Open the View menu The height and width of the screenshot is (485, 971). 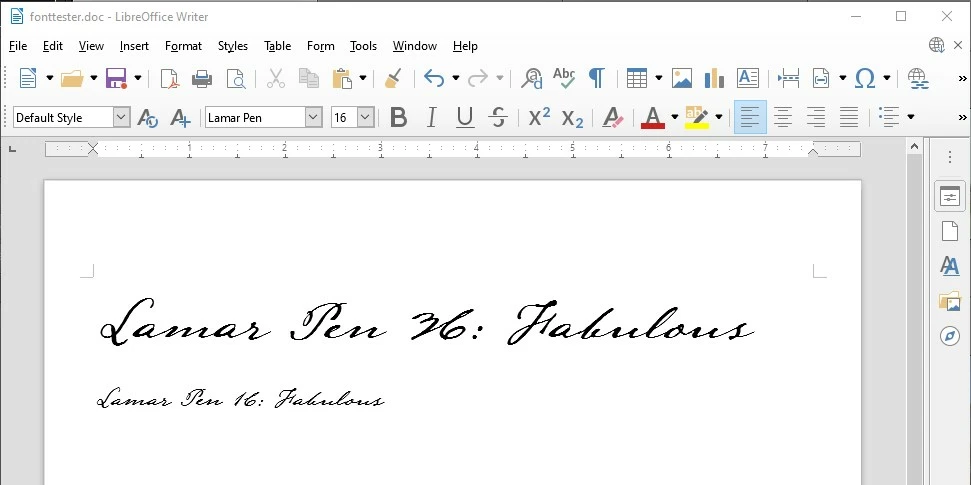(91, 46)
